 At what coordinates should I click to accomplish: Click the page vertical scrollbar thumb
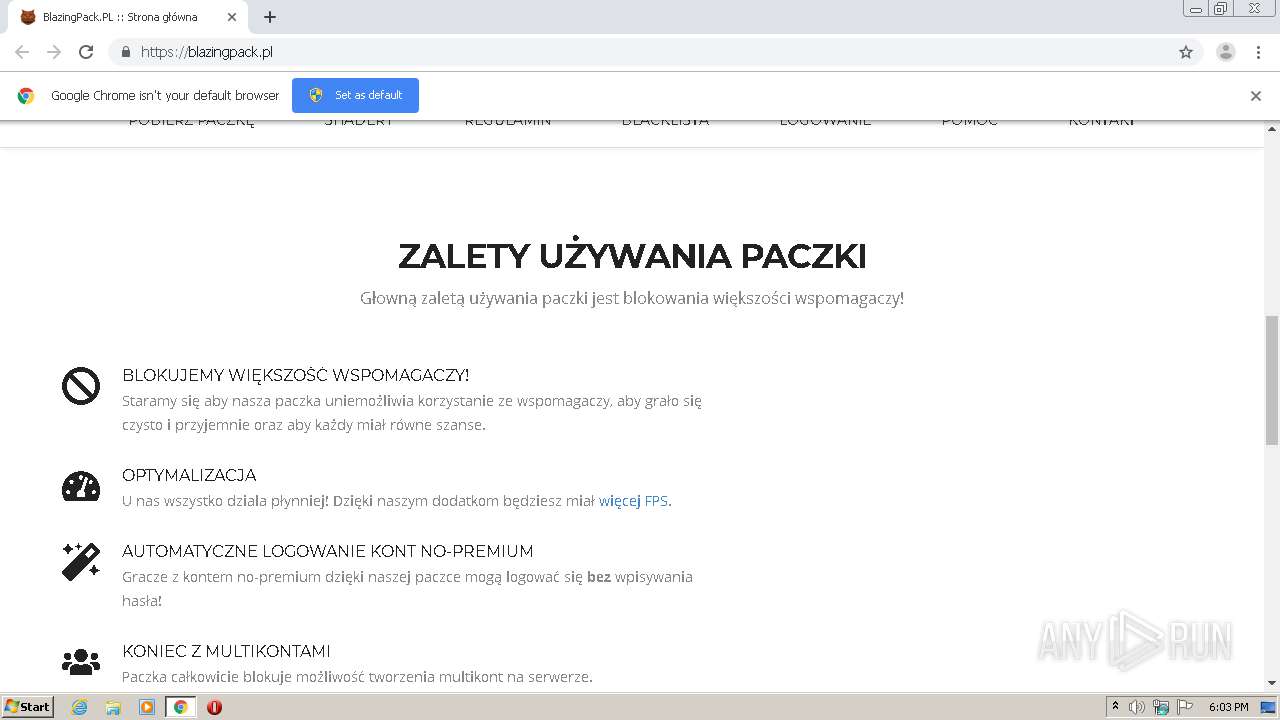1272,380
